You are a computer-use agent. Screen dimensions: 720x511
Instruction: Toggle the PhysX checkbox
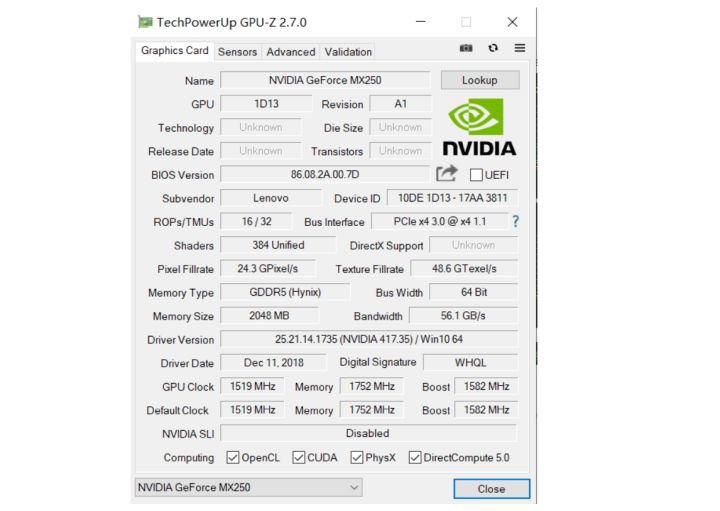[x=357, y=457]
